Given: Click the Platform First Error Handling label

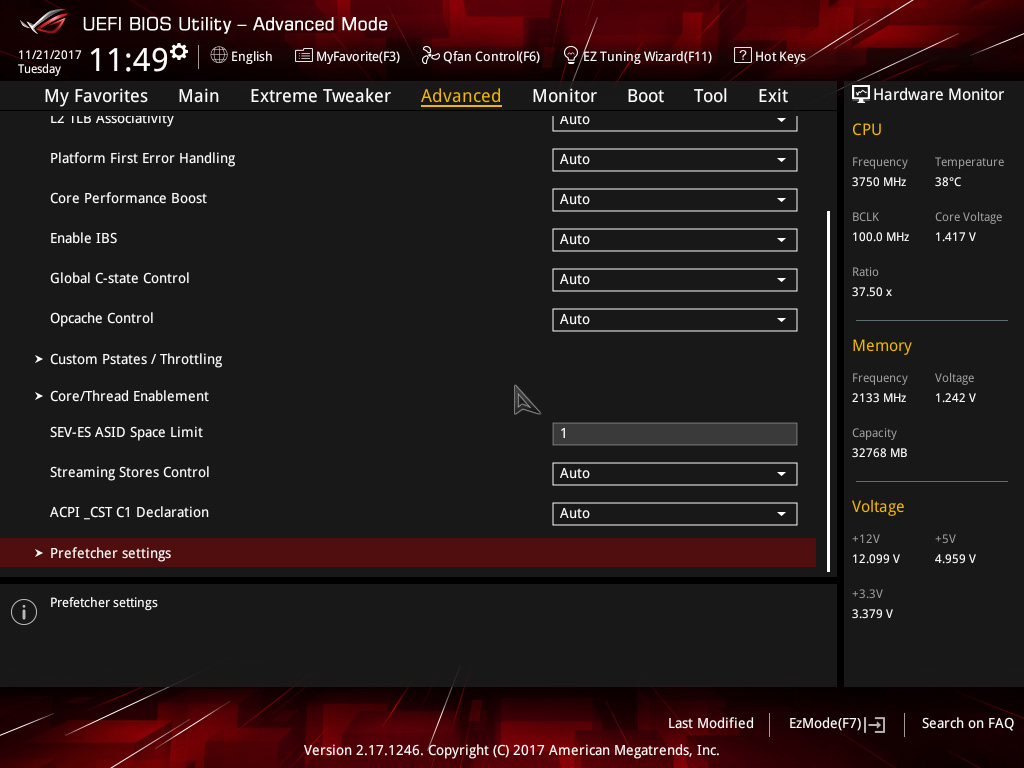Looking at the screenshot, I should pyautogui.click(x=142, y=158).
